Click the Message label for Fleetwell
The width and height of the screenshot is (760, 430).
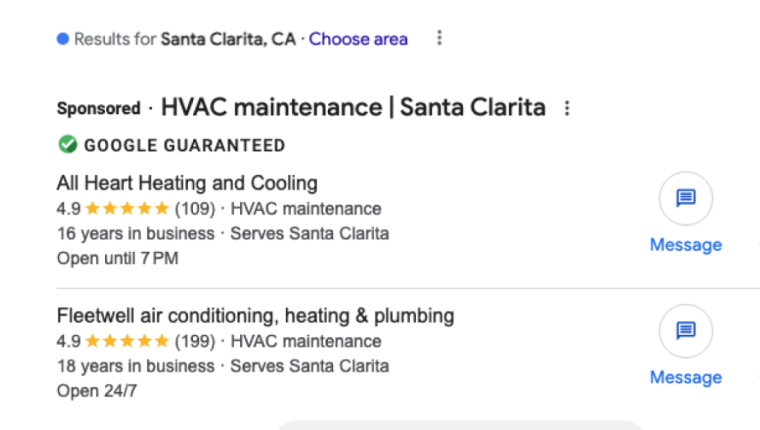[x=685, y=377]
